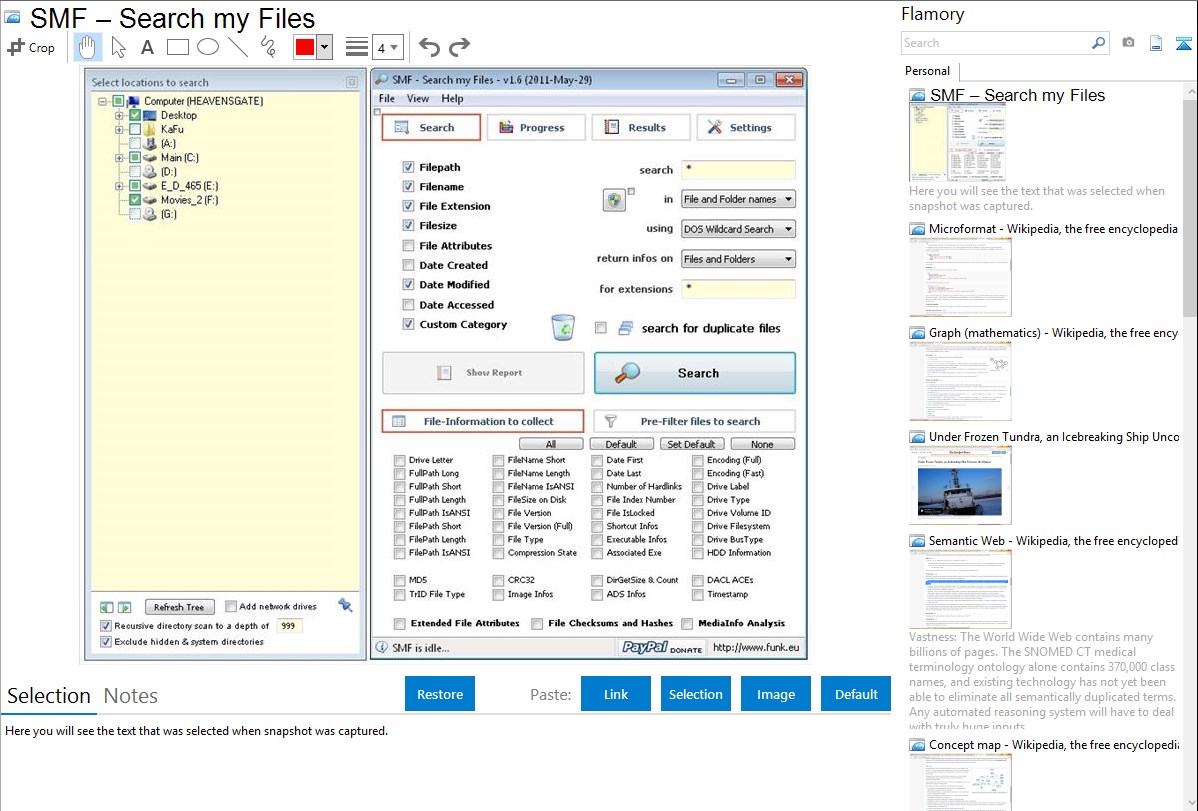Click the upload icon at Flamory top right
Image resolution: width=1198 pixels, height=811 pixels.
[x=1183, y=43]
